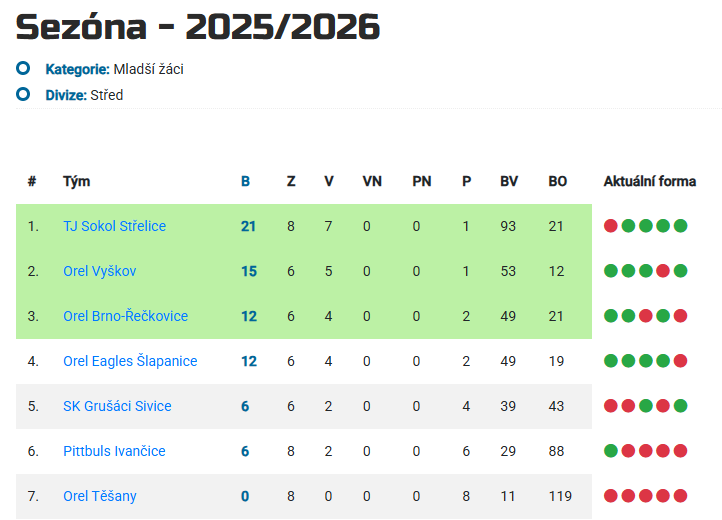Click the bullet icon beside Kategorie
This screenshot has height=520, width=722.
tap(23, 69)
